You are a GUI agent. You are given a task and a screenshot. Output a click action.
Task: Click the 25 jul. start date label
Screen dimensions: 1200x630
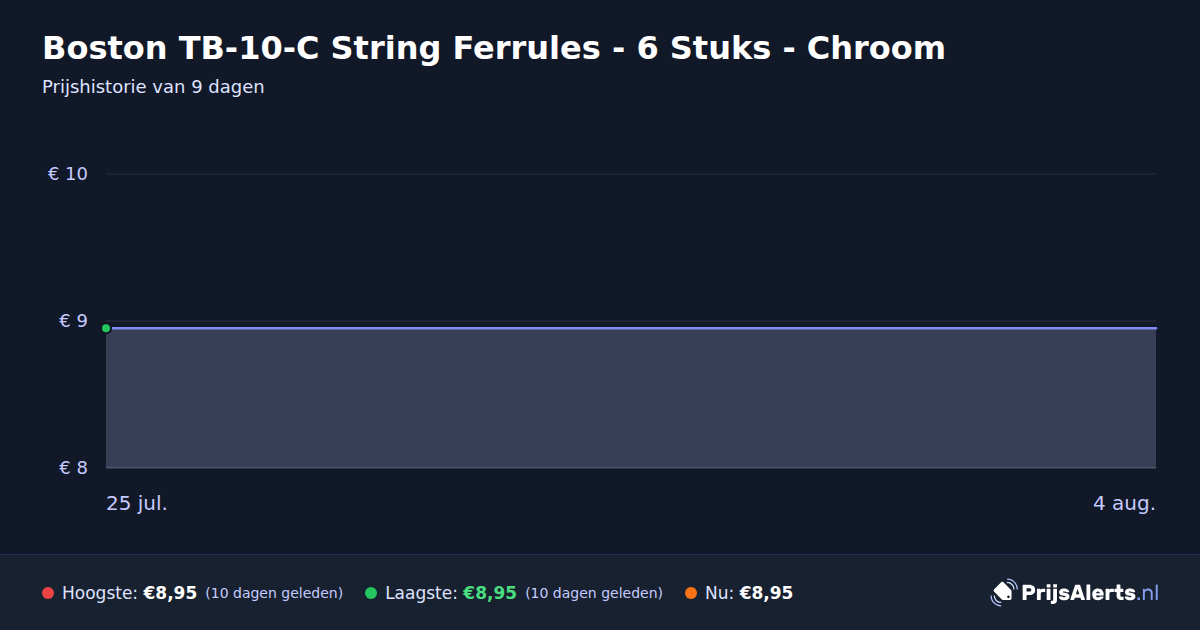tap(137, 503)
